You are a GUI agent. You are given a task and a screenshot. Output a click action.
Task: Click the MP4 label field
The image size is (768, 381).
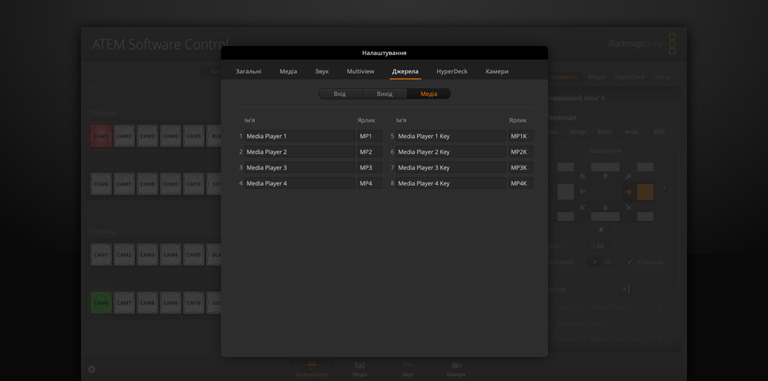coord(369,183)
